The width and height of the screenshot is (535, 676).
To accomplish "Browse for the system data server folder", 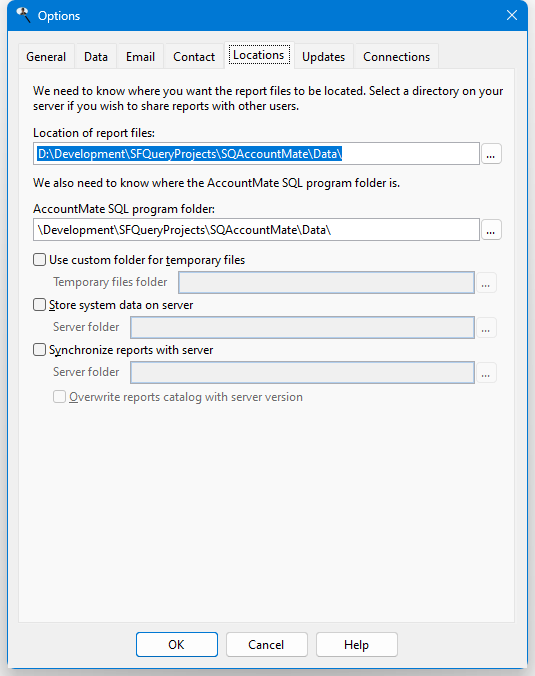I will (486, 328).
